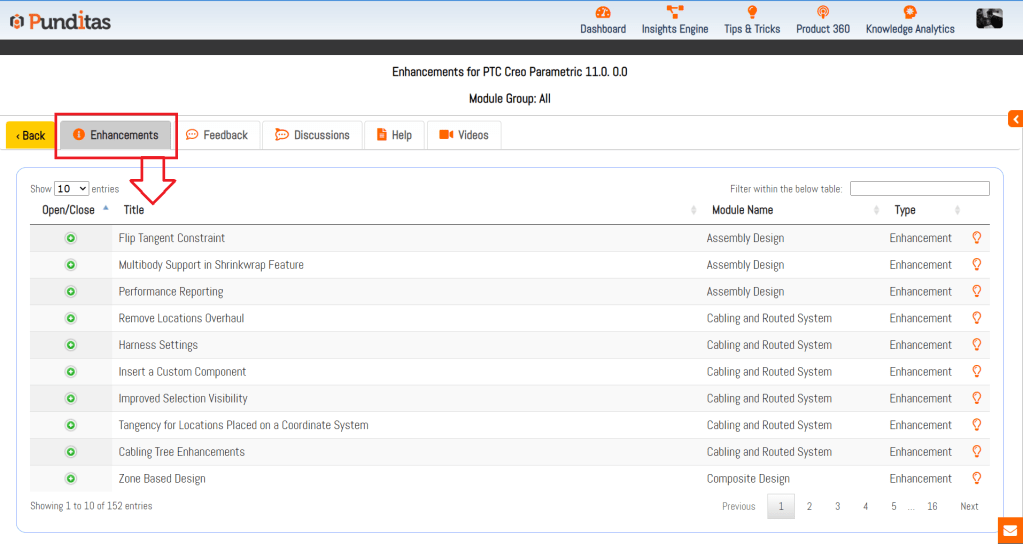
Task: Expand the orange side panel arrow
Action: [1015, 120]
